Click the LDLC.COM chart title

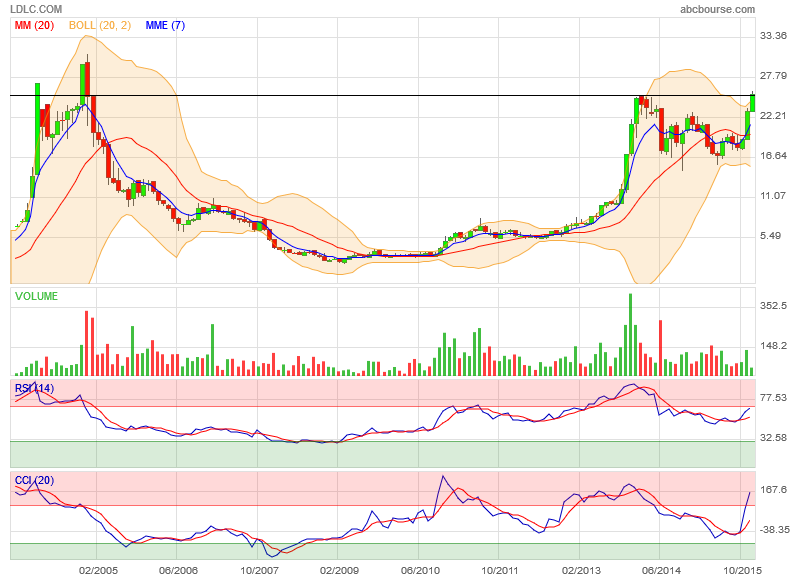pos(36,9)
